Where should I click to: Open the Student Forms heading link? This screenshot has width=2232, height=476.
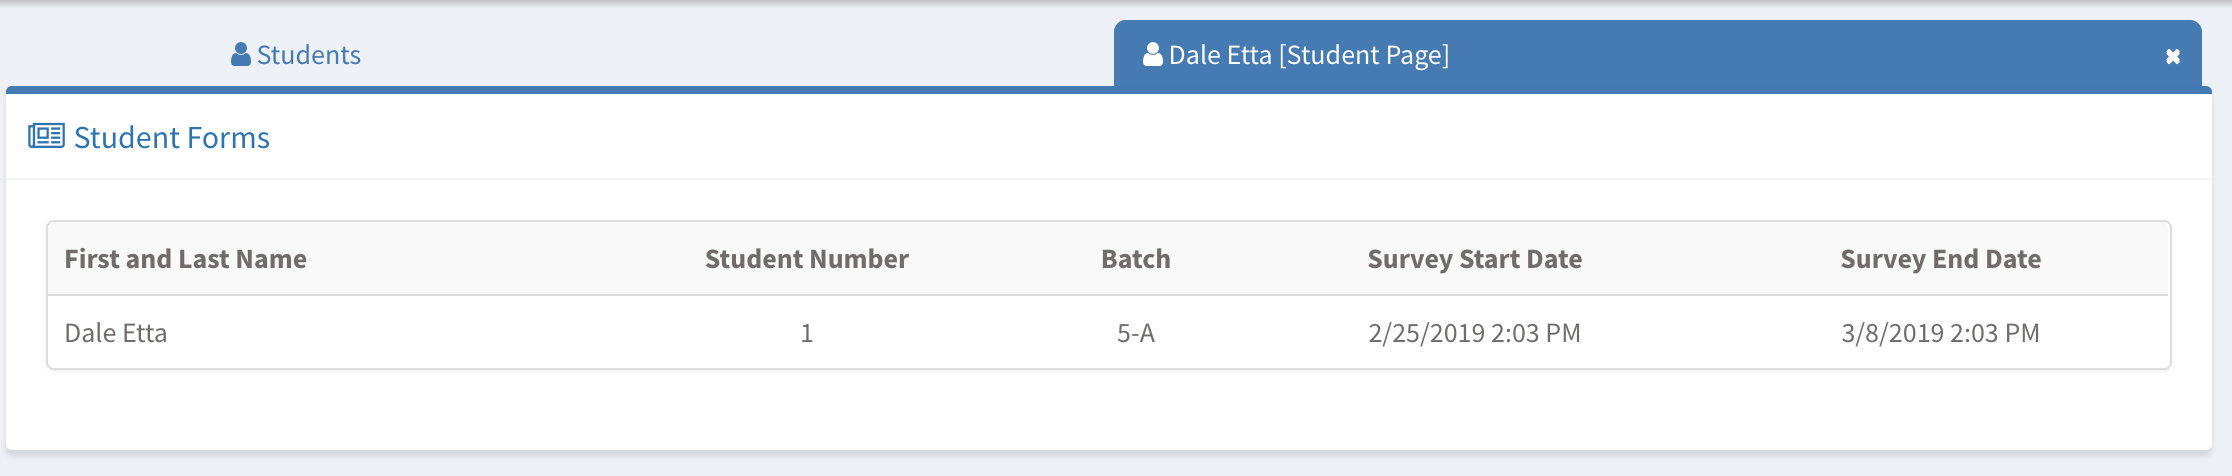point(172,137)
